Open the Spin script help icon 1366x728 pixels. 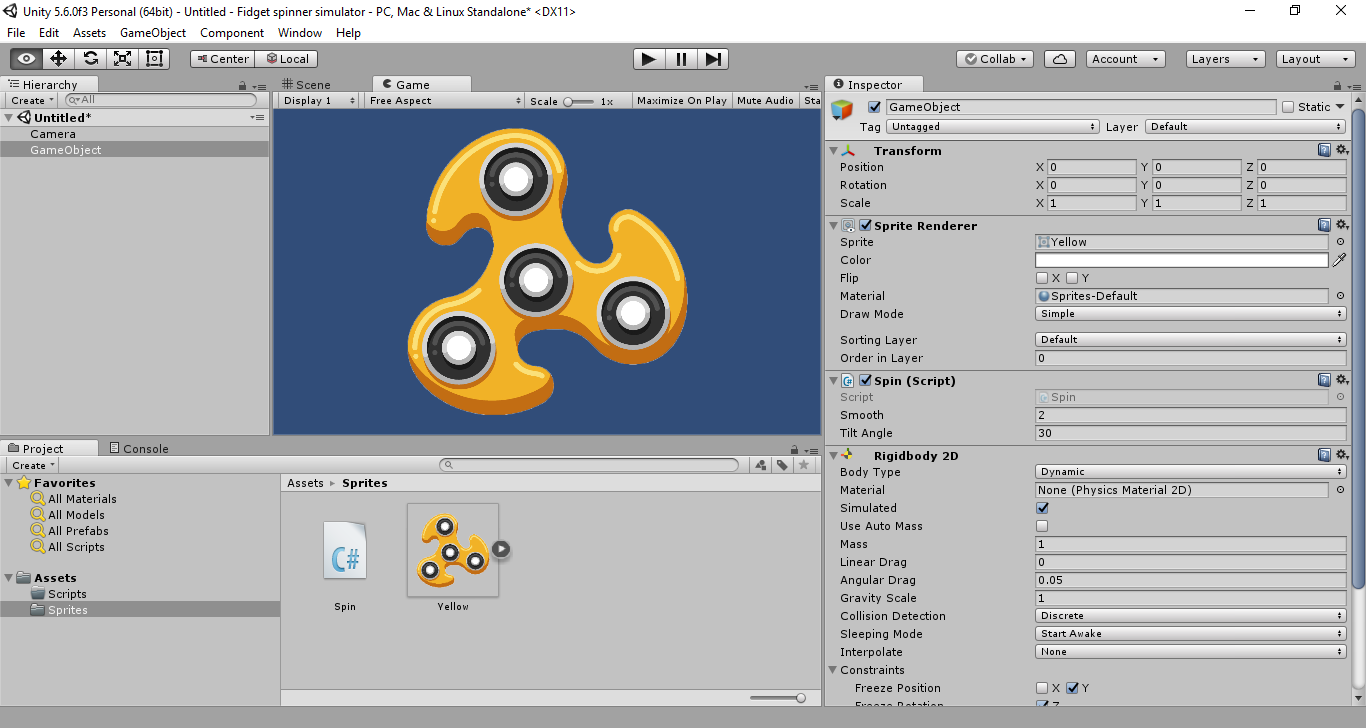click(1324, 380)
